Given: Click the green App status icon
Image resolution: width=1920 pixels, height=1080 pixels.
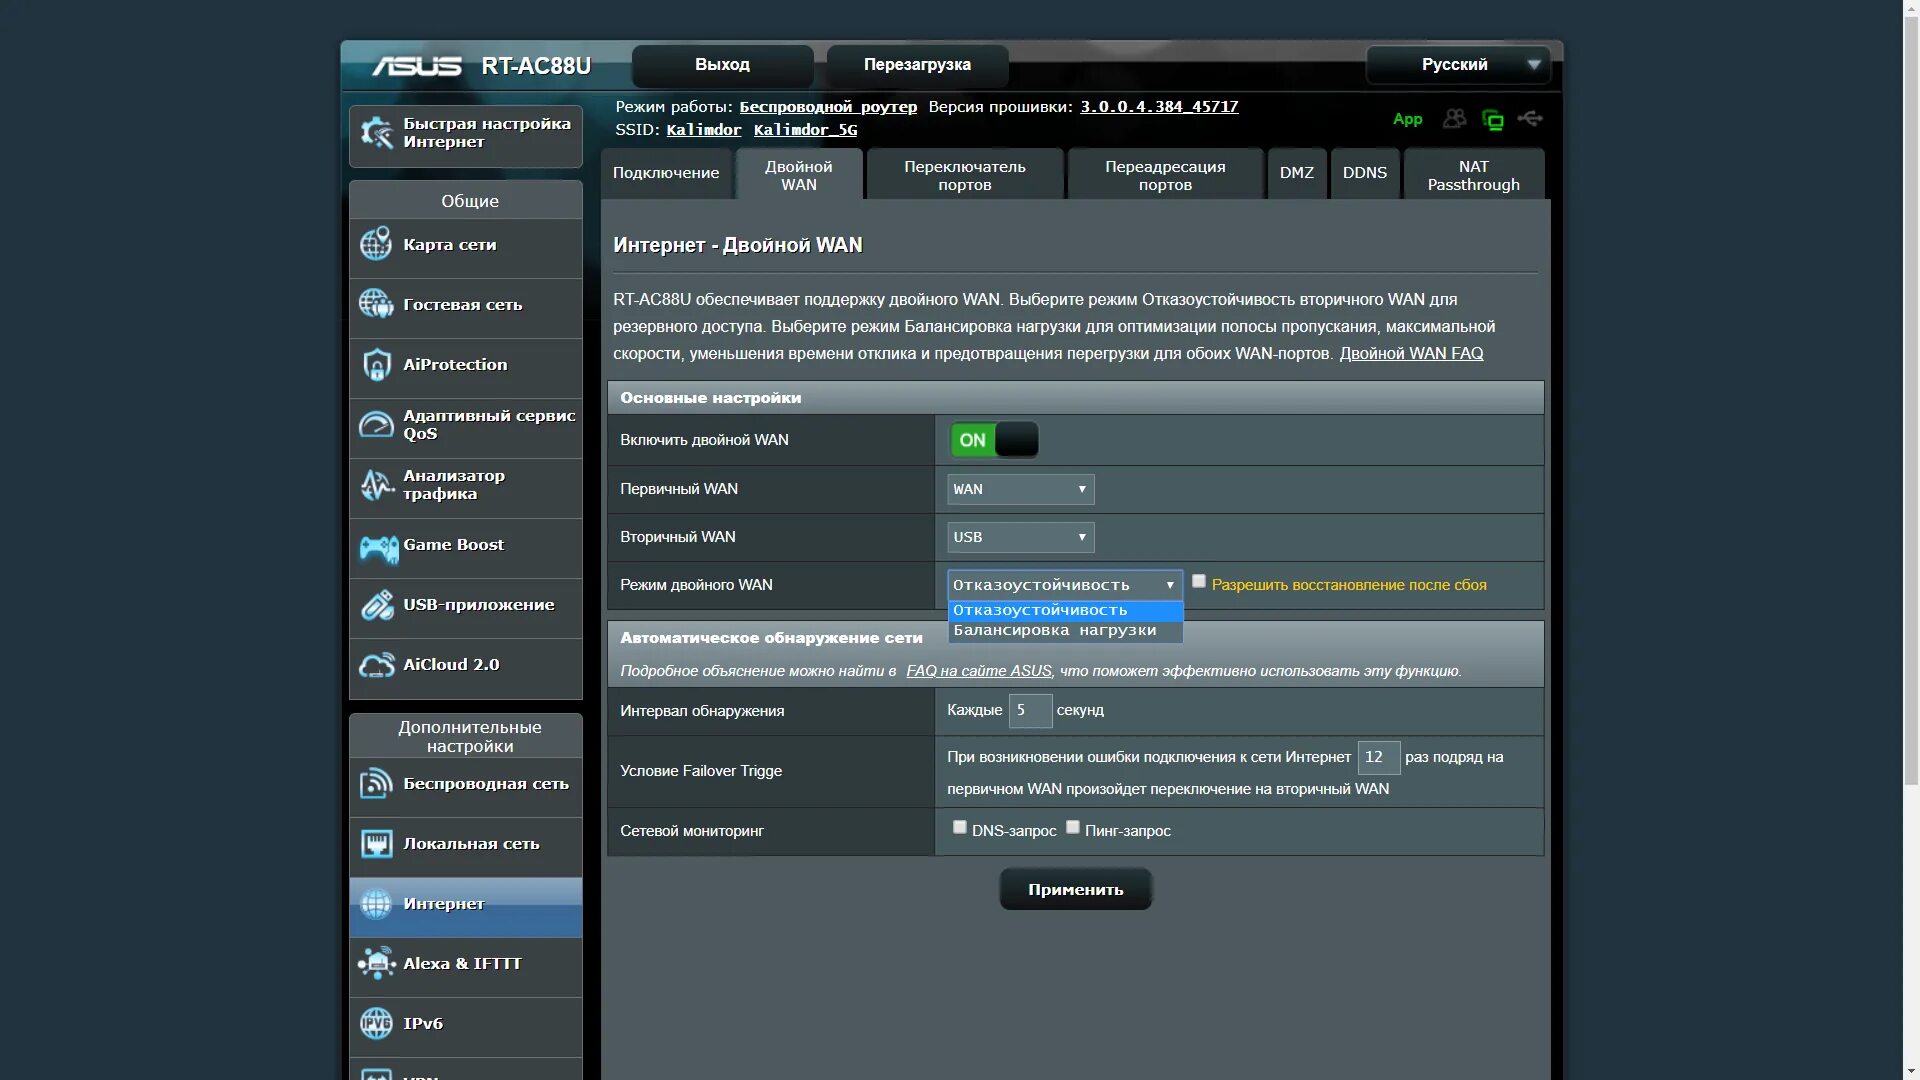Looking at the screenshot, I should pyautogui.click(x=1407, y=119).
